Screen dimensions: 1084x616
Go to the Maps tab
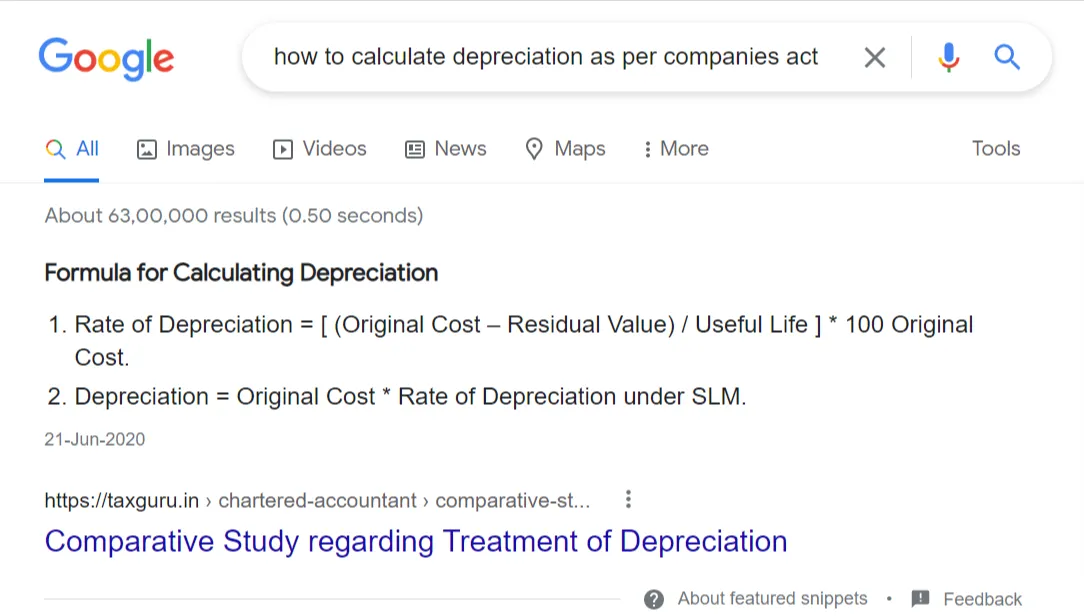pyautogui.click(x=566, y=149)
